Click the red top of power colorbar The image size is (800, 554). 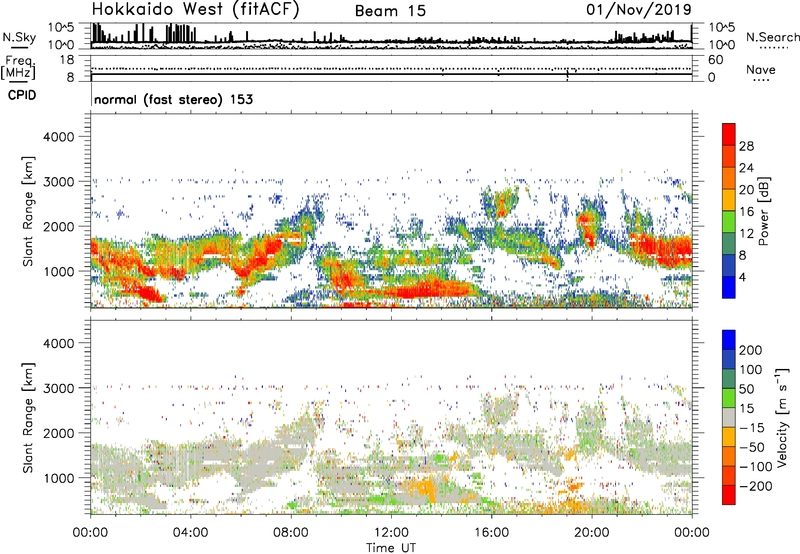click(x=729, y=134)
